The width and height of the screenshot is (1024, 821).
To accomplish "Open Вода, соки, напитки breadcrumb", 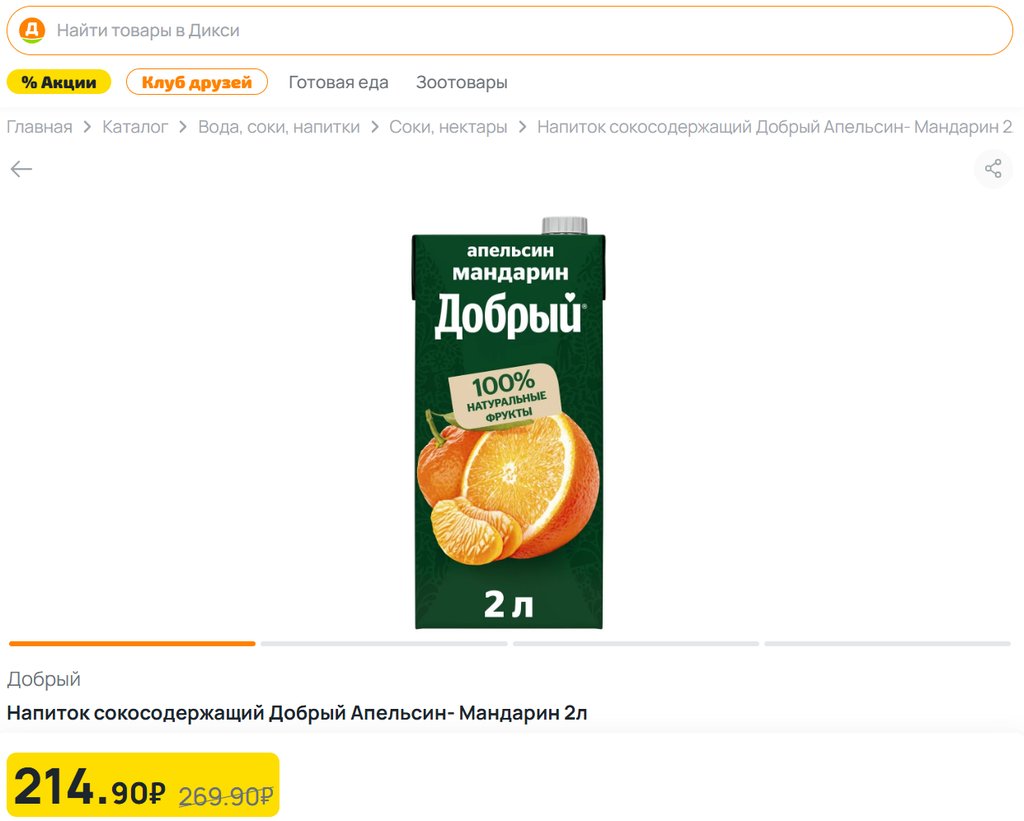I will point(279,127).
